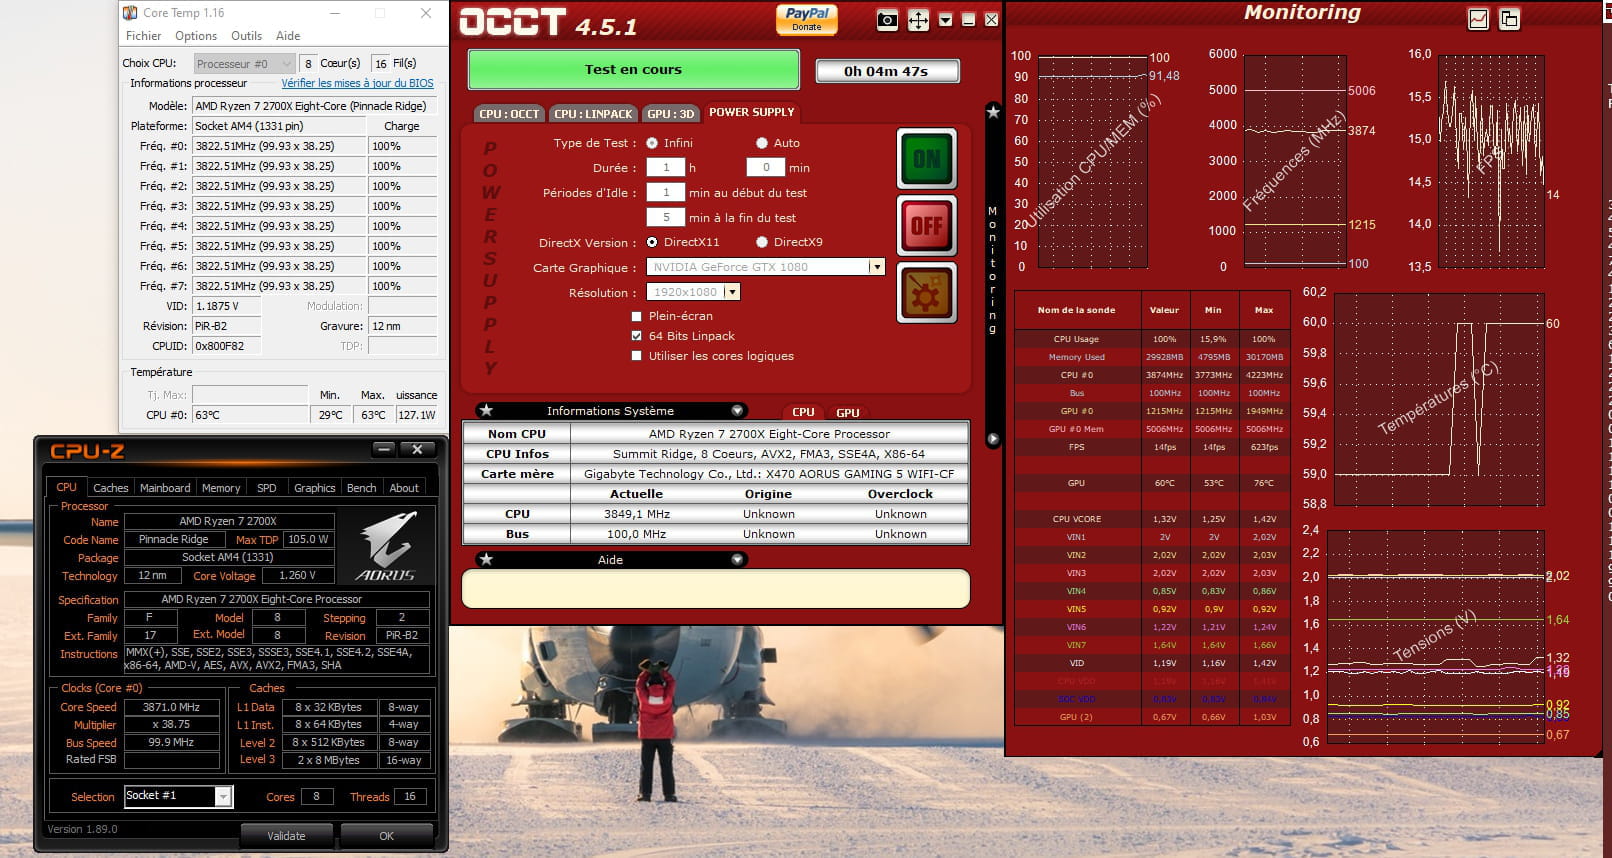Toggle the 64 Bits Linpack checkbox

pos(637,336)
